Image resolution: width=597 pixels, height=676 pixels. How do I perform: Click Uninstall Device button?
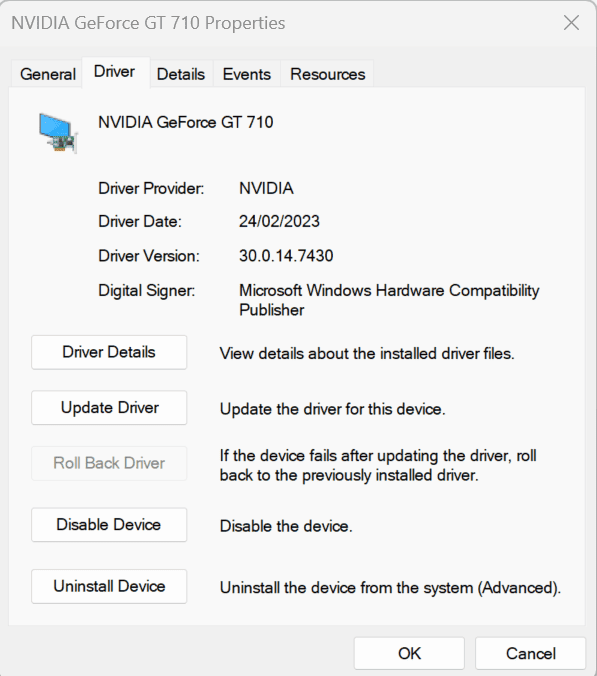109,586
